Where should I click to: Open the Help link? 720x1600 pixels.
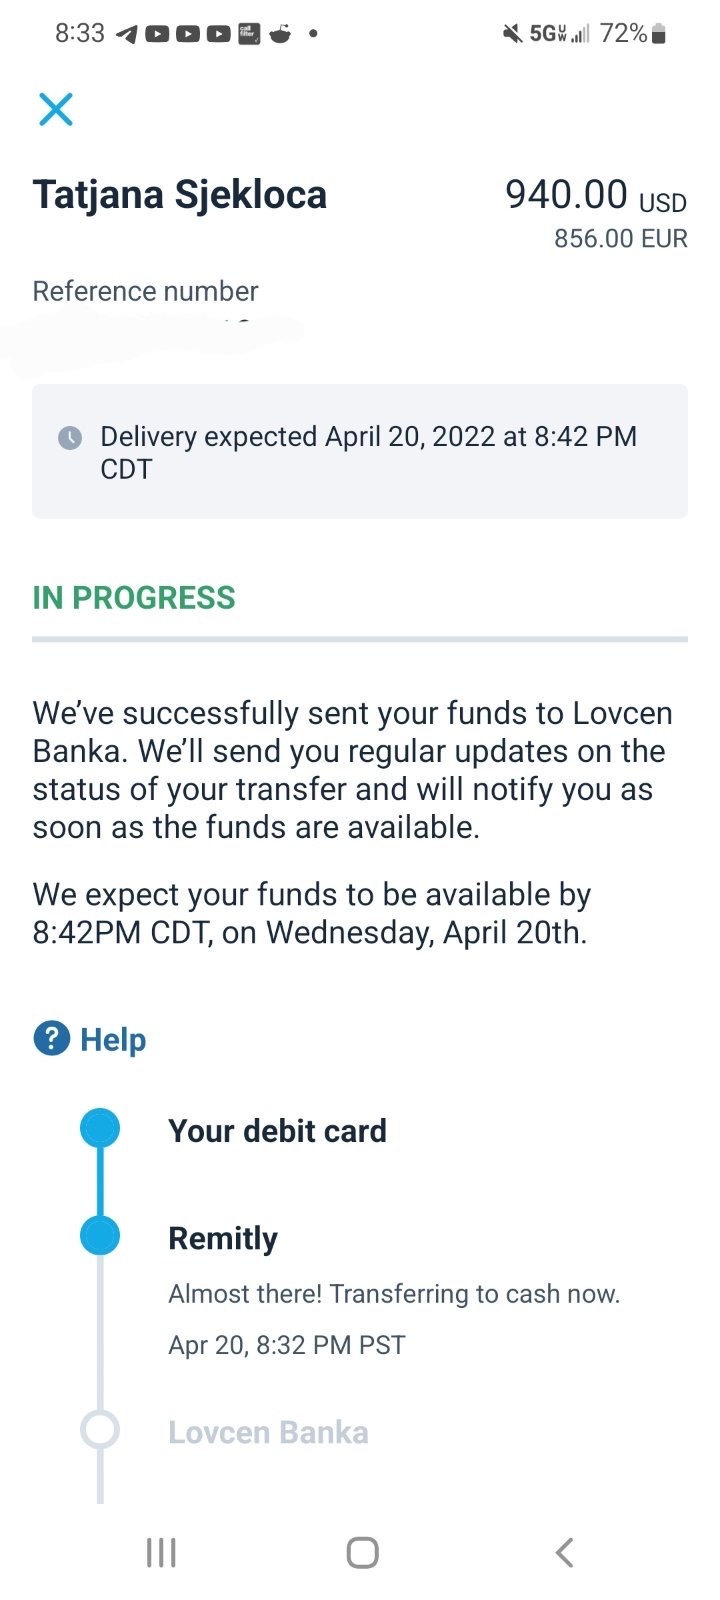(x=113, y=1040)
